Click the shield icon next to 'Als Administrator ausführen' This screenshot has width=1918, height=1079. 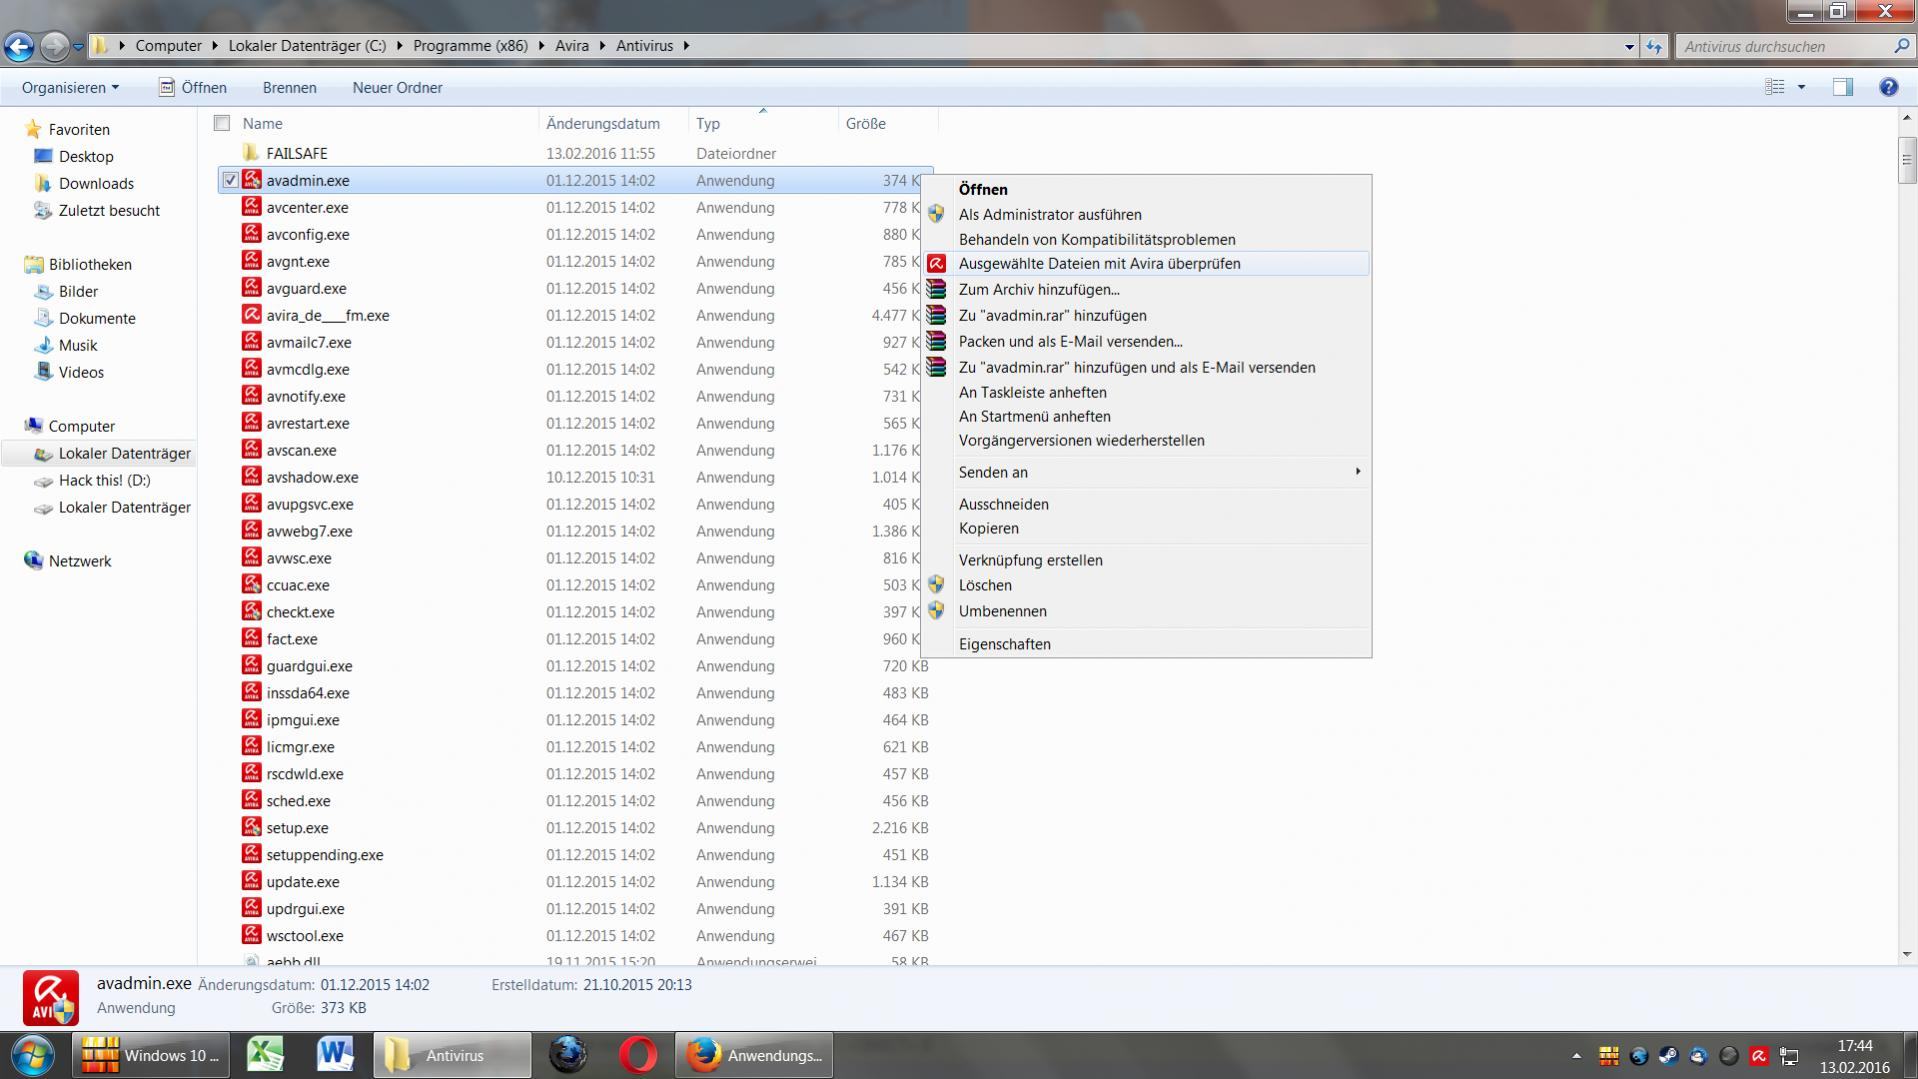(x=936, y=214)
